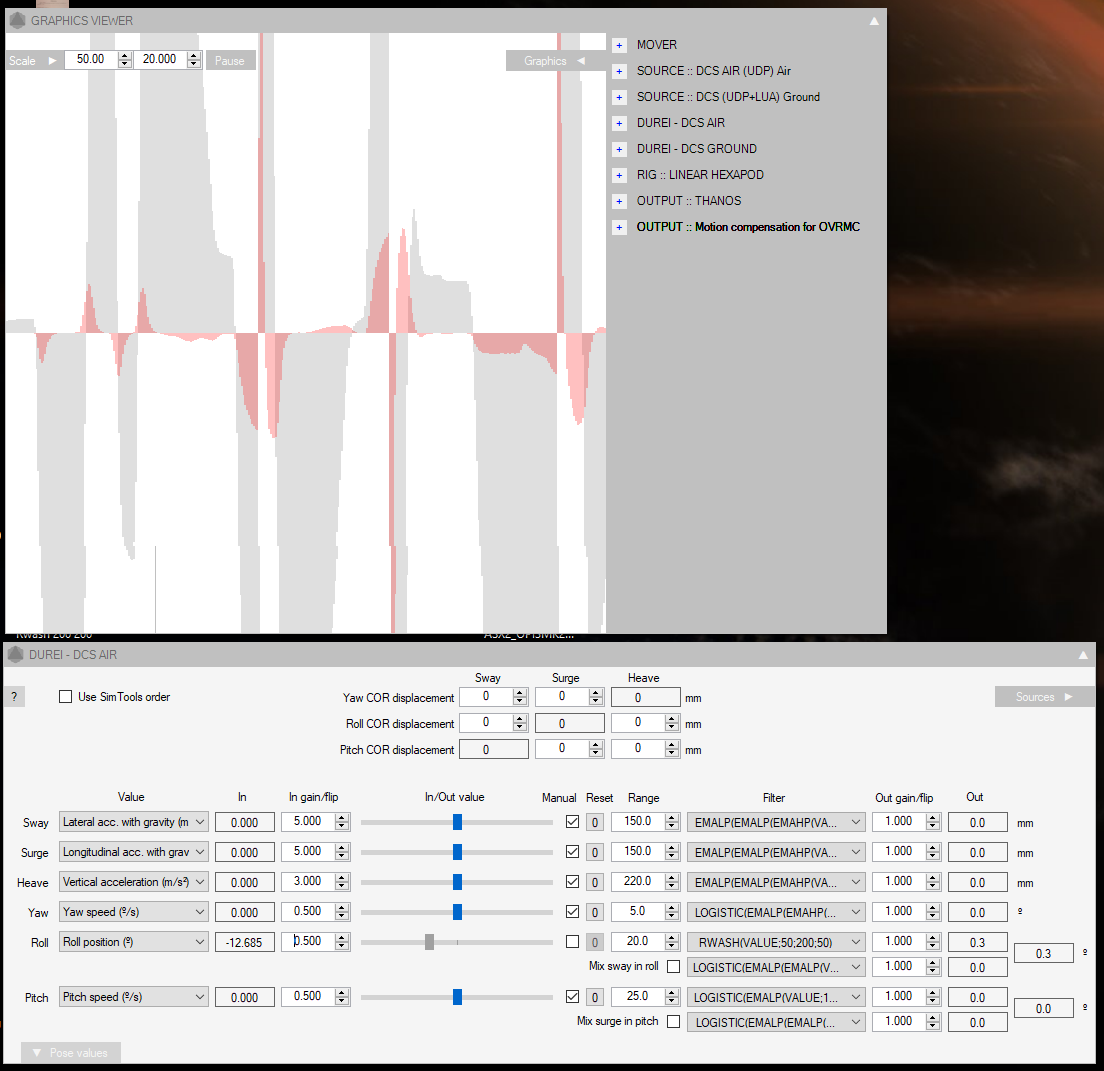Screen dimensions: 1104x1071
Task: Open the Graphics side panel tab
Action: [555, 61]
